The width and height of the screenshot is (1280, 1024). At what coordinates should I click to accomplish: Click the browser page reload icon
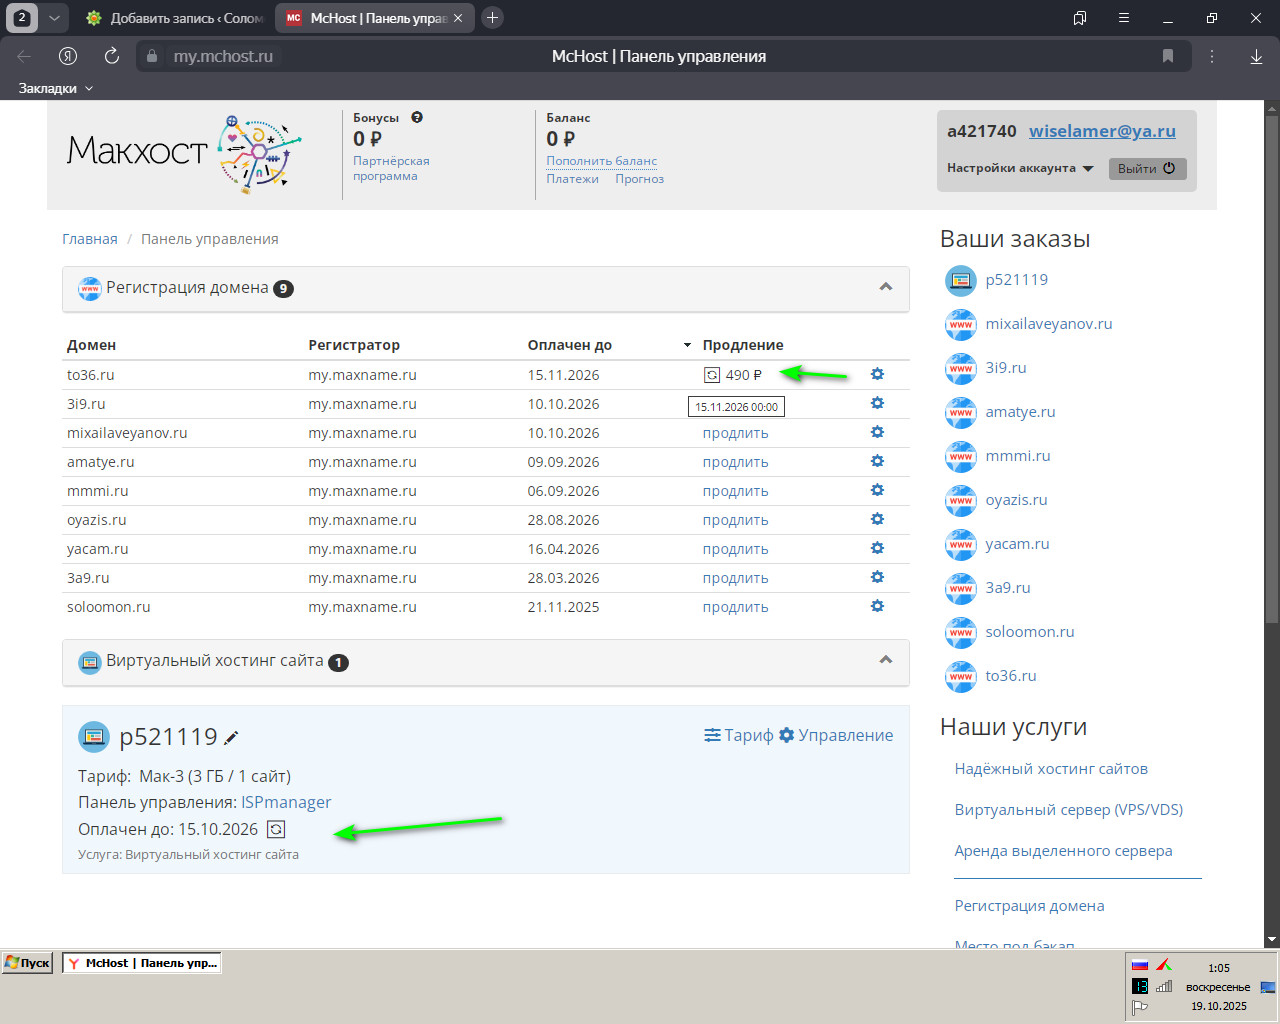coord(112,56)
